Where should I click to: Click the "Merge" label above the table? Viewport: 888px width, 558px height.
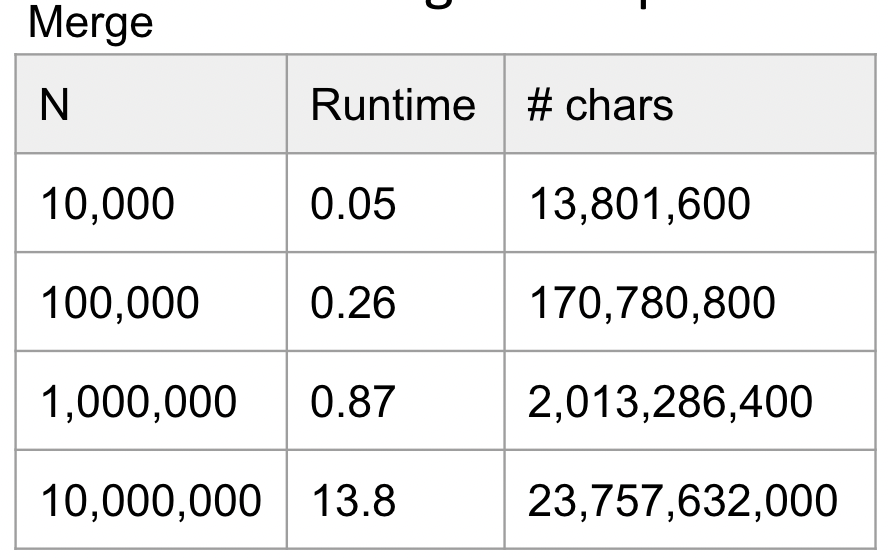[x=90, y=24]
